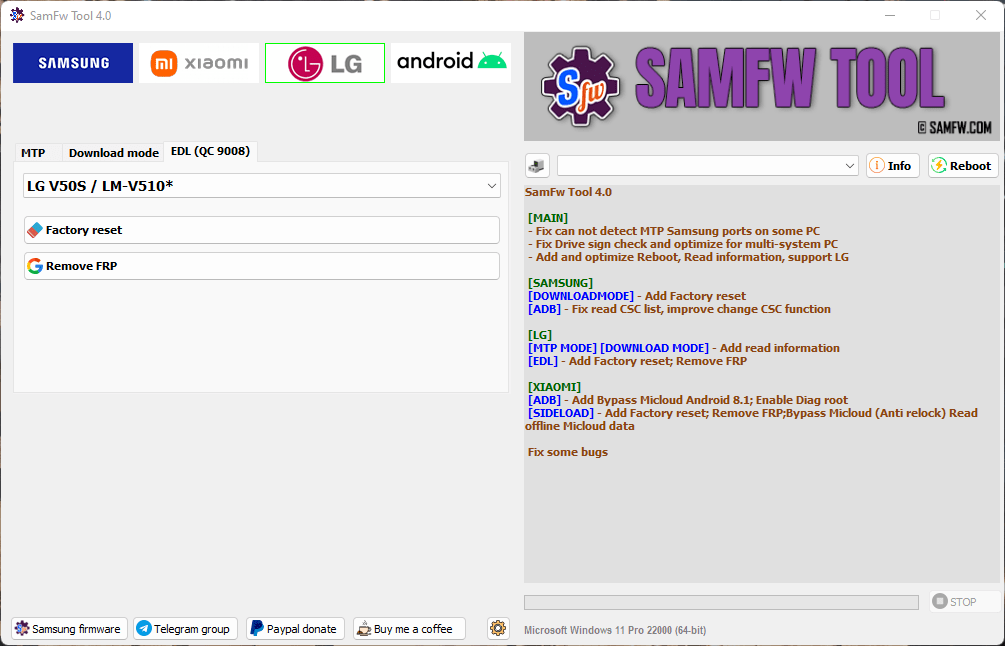This screenshot has height=646, width=1005.
Task: Click the eraser icon on Factory reset
Action: pos(35,230)
